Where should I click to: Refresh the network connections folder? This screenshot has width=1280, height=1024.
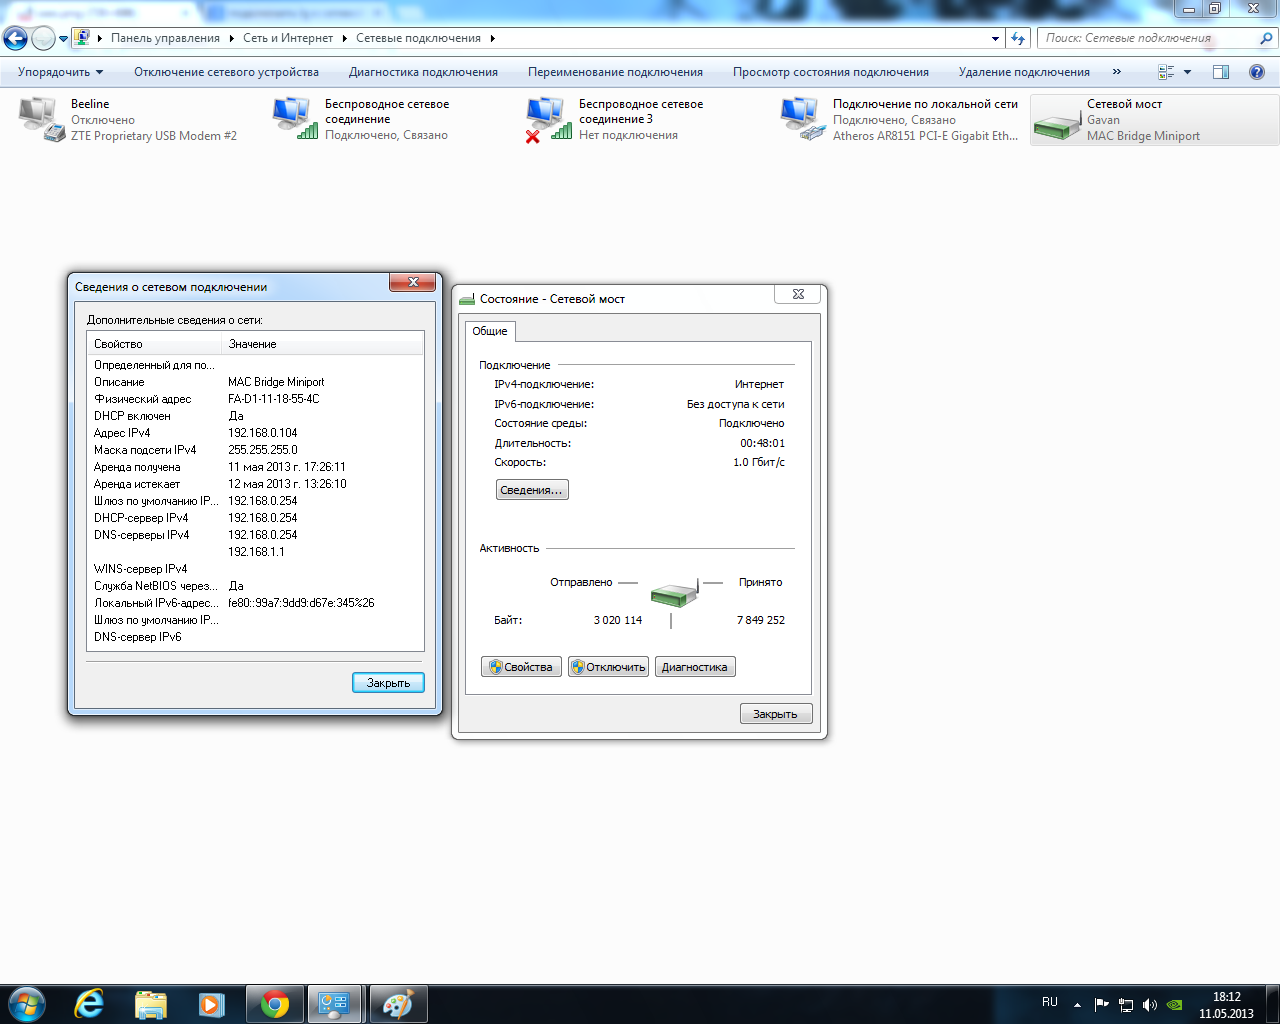(1018, 38)
